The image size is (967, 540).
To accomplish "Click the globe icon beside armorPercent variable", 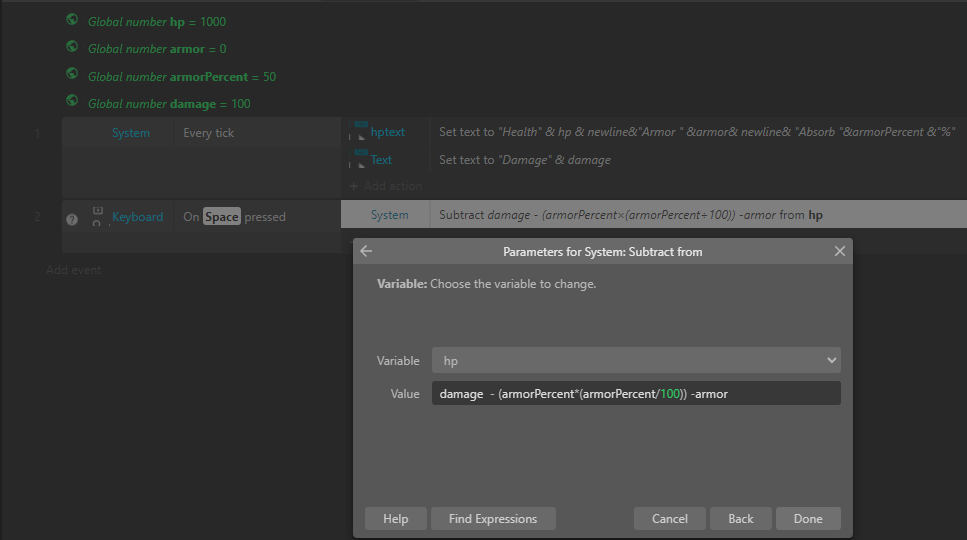I will pyautogui.click(x=72, y=74).
